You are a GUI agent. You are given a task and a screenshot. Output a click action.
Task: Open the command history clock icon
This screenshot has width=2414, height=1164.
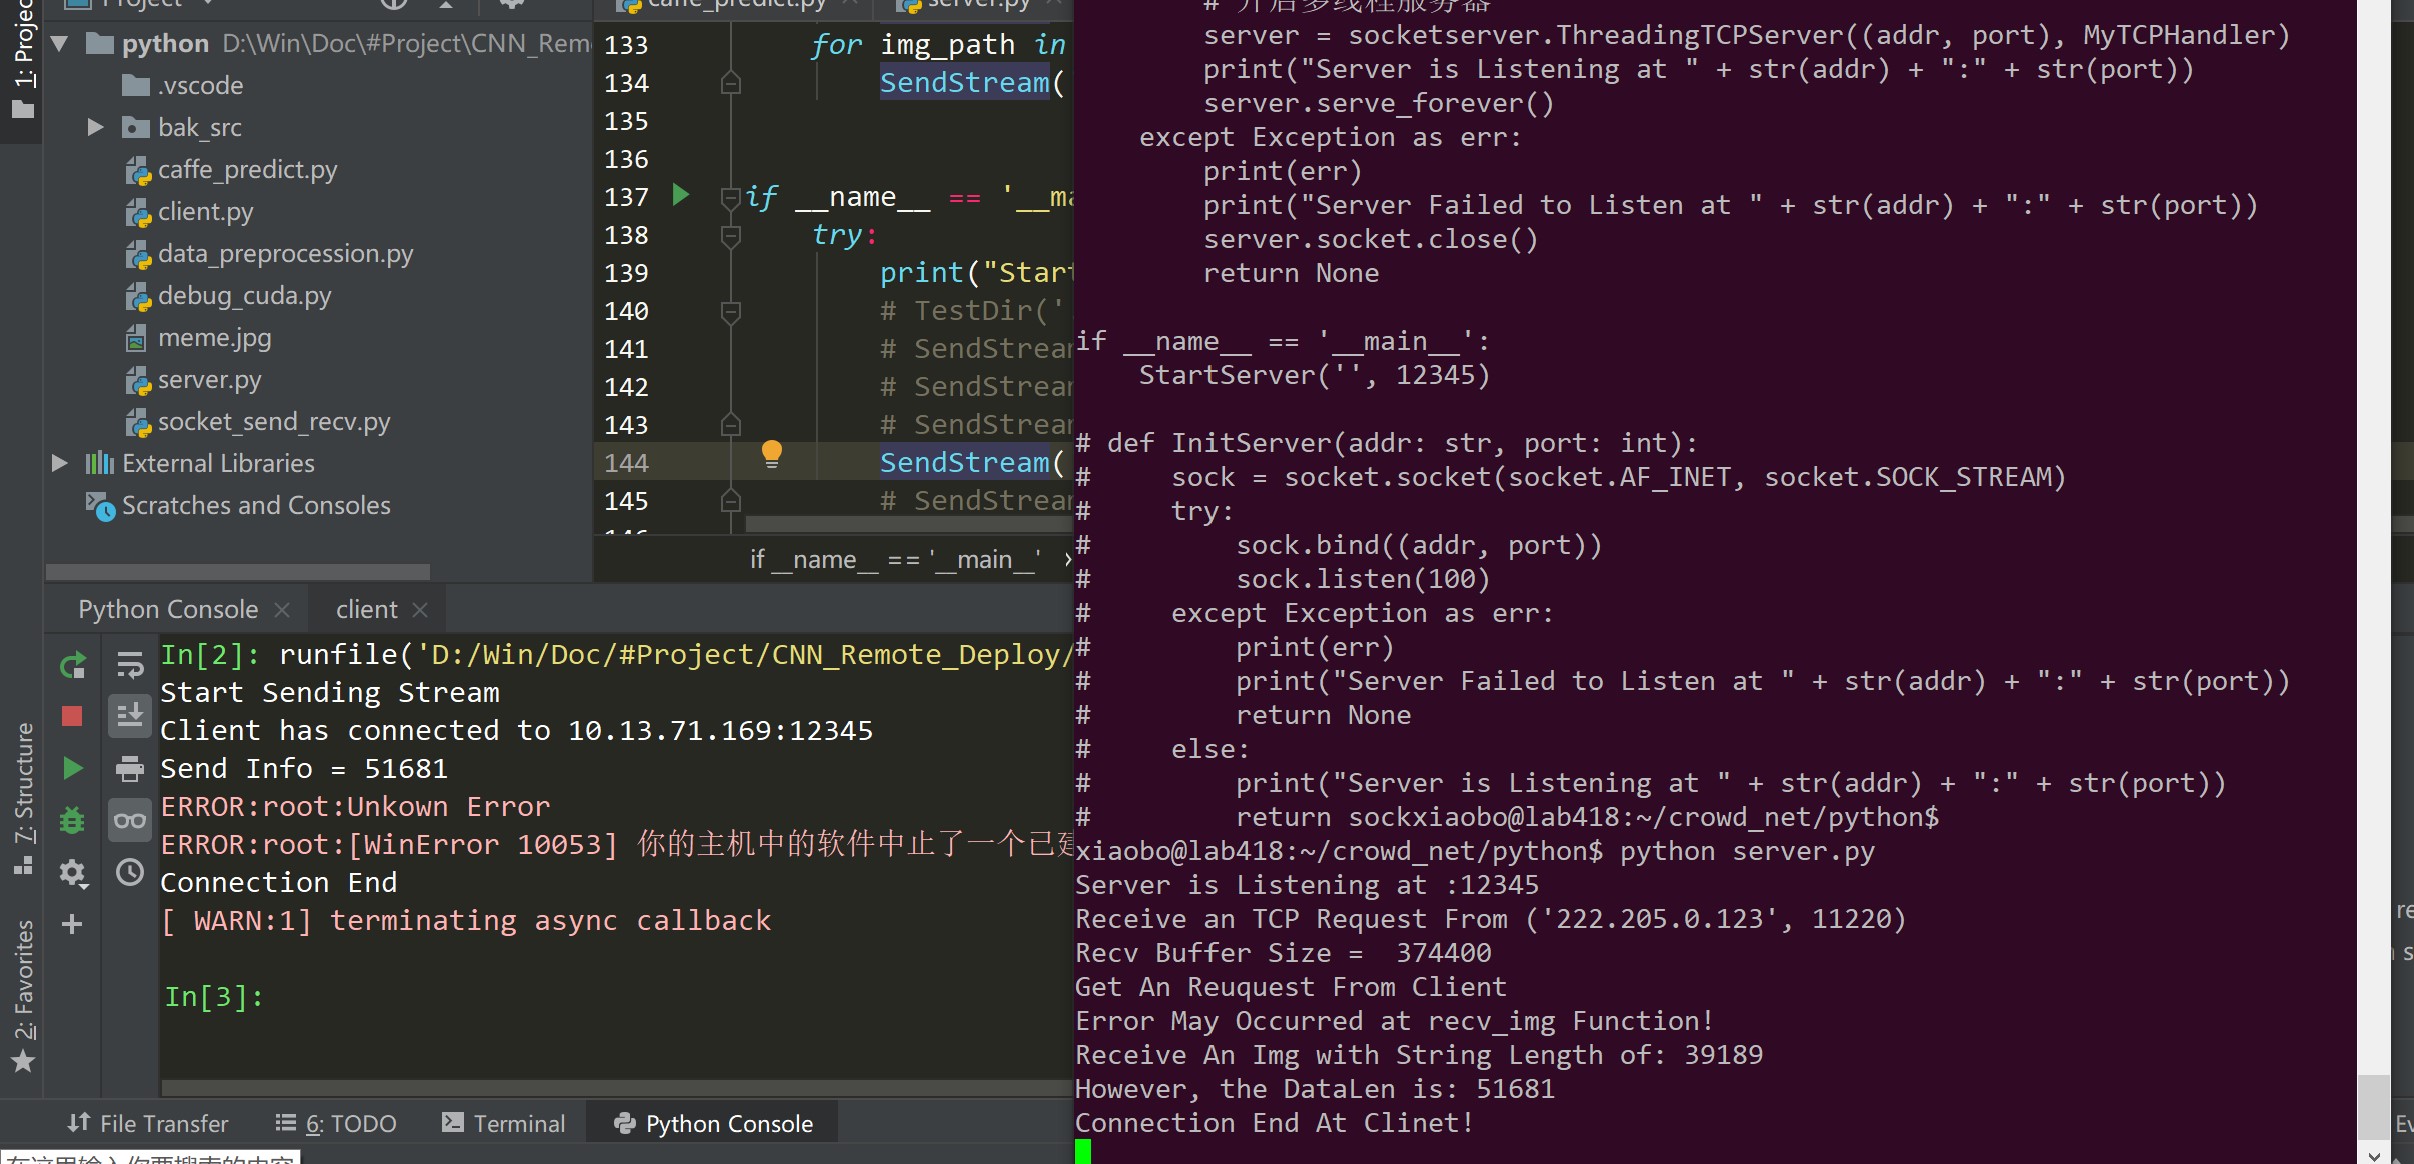tap(130, 872)
